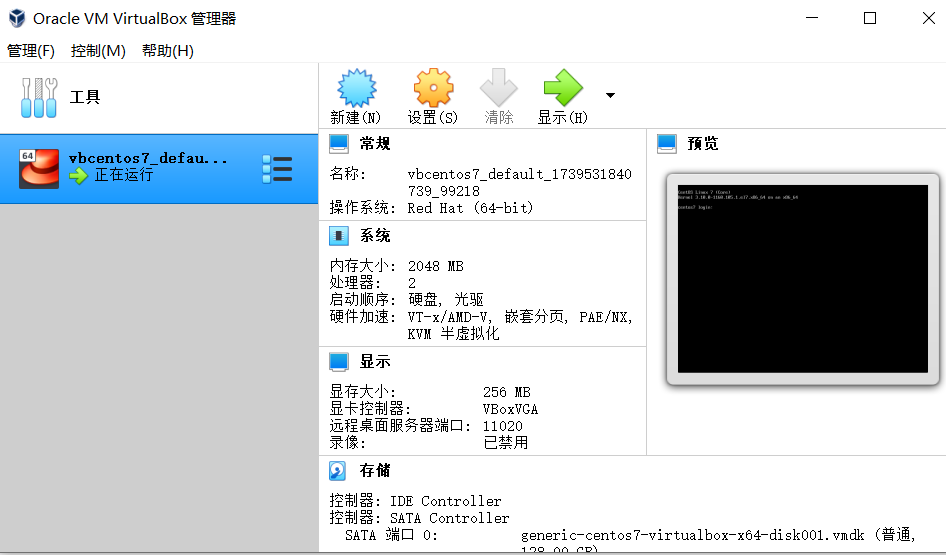Open the 存储 section heading link
This screenshot has height=555, width=946.
[x=375, y=471]
